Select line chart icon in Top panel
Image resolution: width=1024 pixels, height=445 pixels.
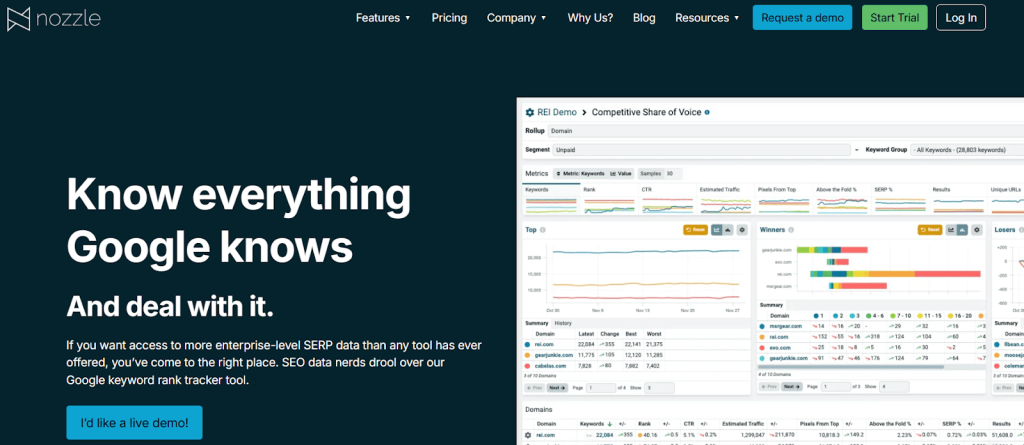click(x=717, y=230)
